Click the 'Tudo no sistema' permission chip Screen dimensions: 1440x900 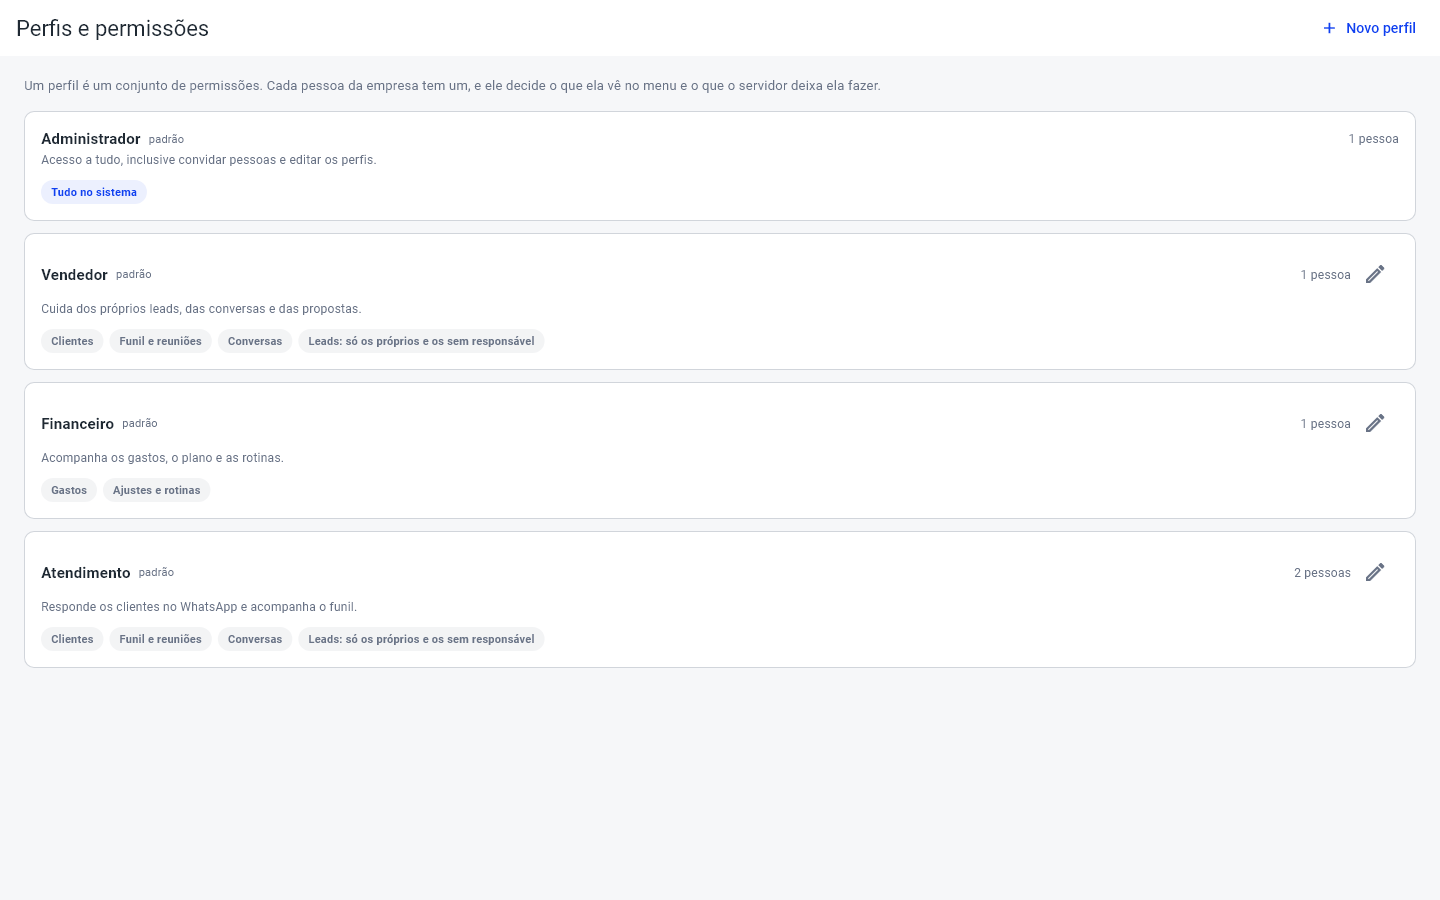pyautogui.click(x=94, y=192)
